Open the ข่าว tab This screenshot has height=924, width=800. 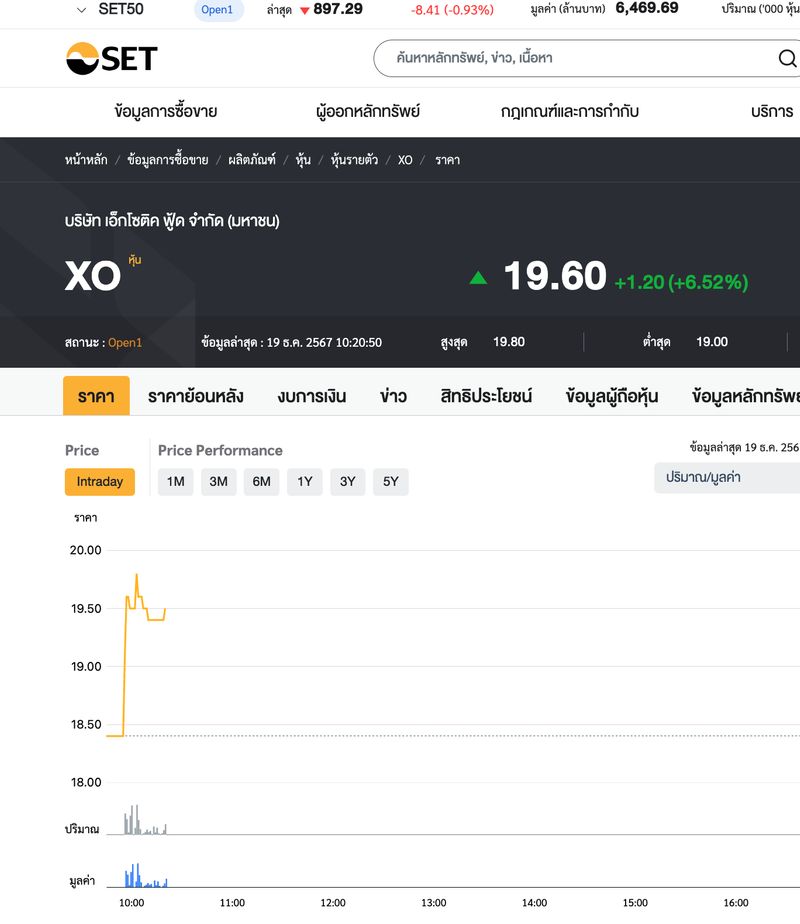[x=393, y=396]
